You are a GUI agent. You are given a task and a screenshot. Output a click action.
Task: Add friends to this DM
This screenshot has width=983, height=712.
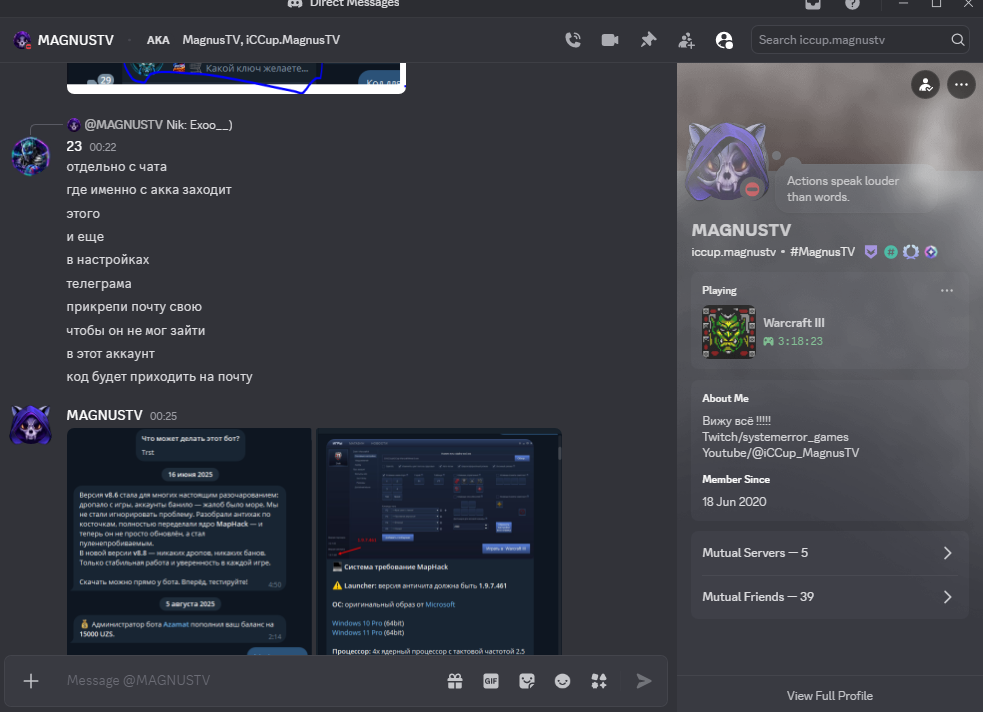click(x=686, y=41)
